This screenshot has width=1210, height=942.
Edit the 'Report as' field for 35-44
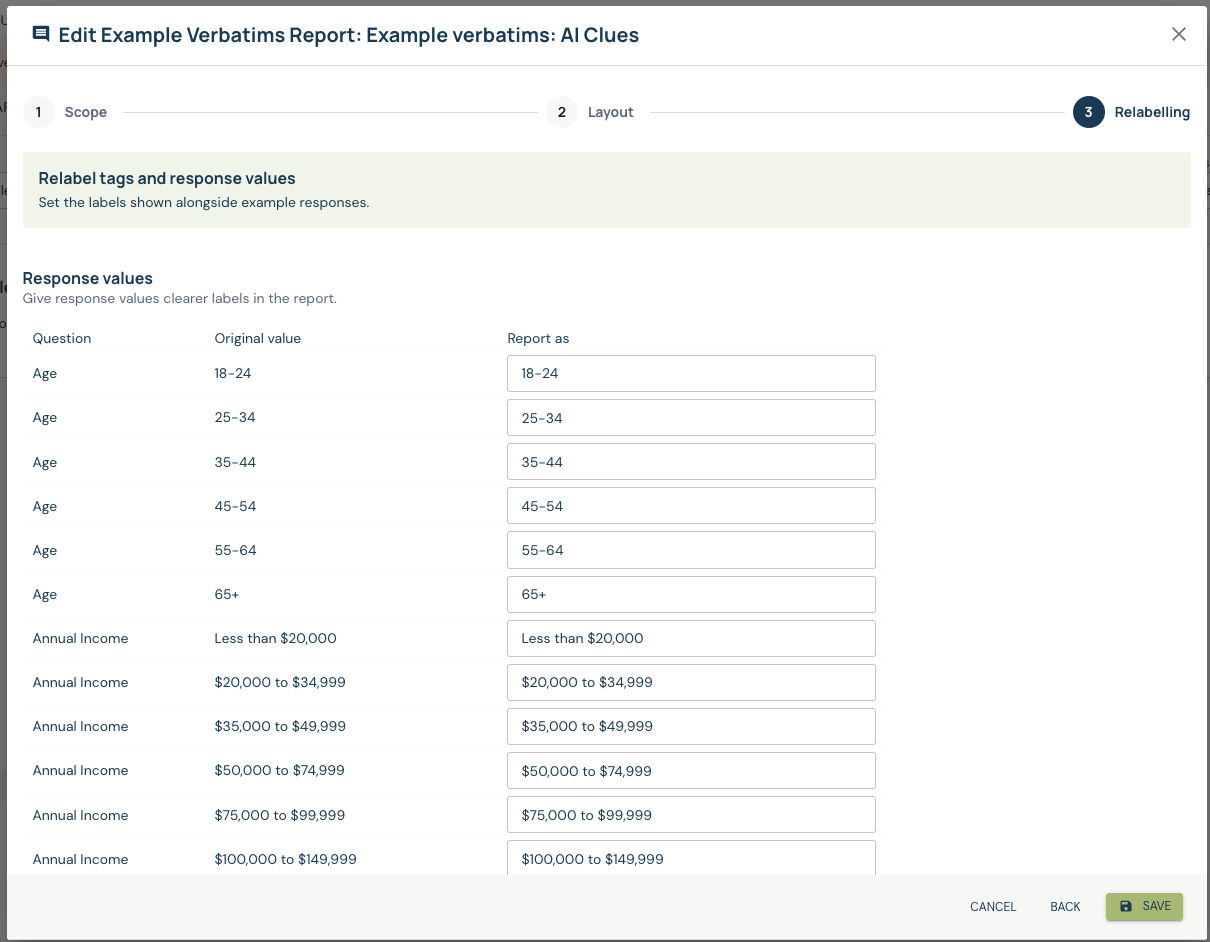click(x=691, y=462)
